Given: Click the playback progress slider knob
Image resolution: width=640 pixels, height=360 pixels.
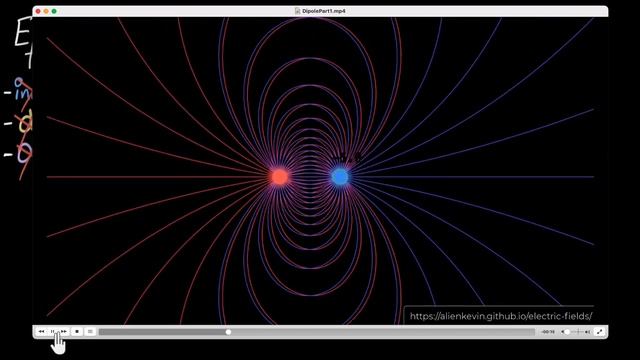Looking at the screenshot, I should (229, 332).
